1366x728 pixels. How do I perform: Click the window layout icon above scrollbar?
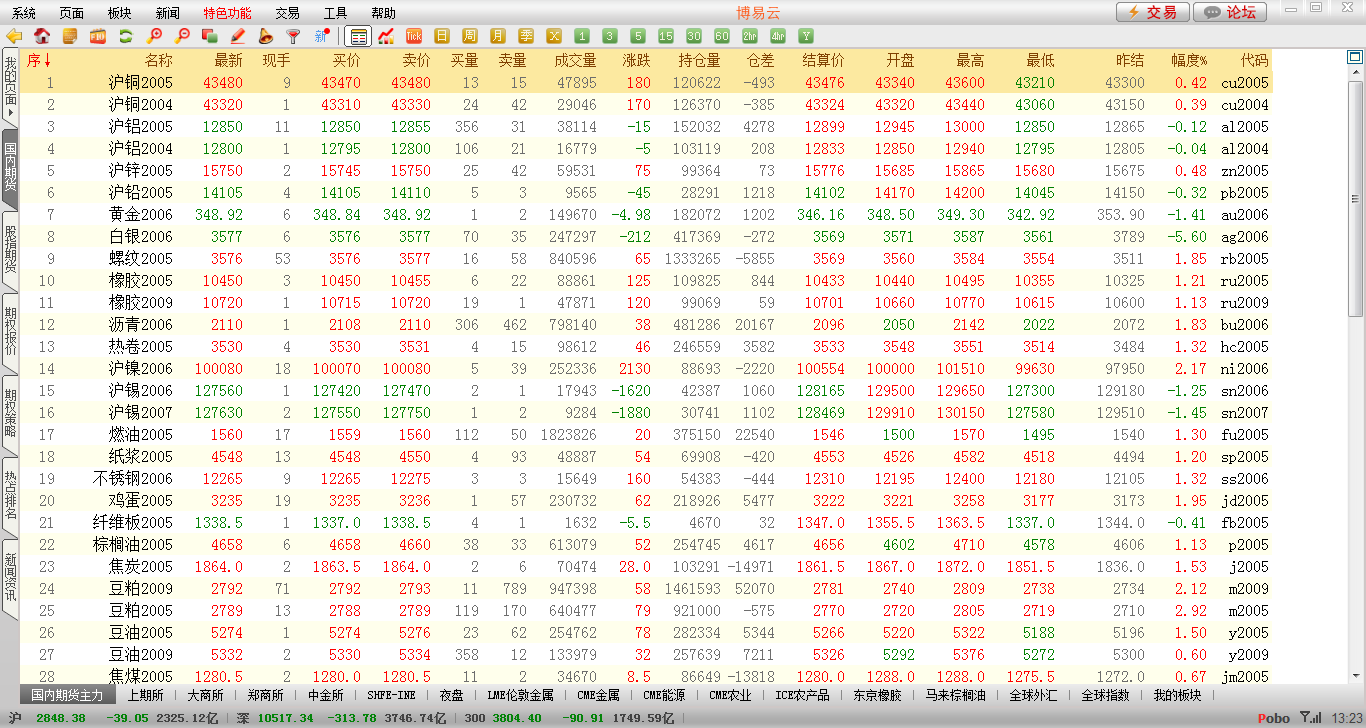tap(1355, 57)
